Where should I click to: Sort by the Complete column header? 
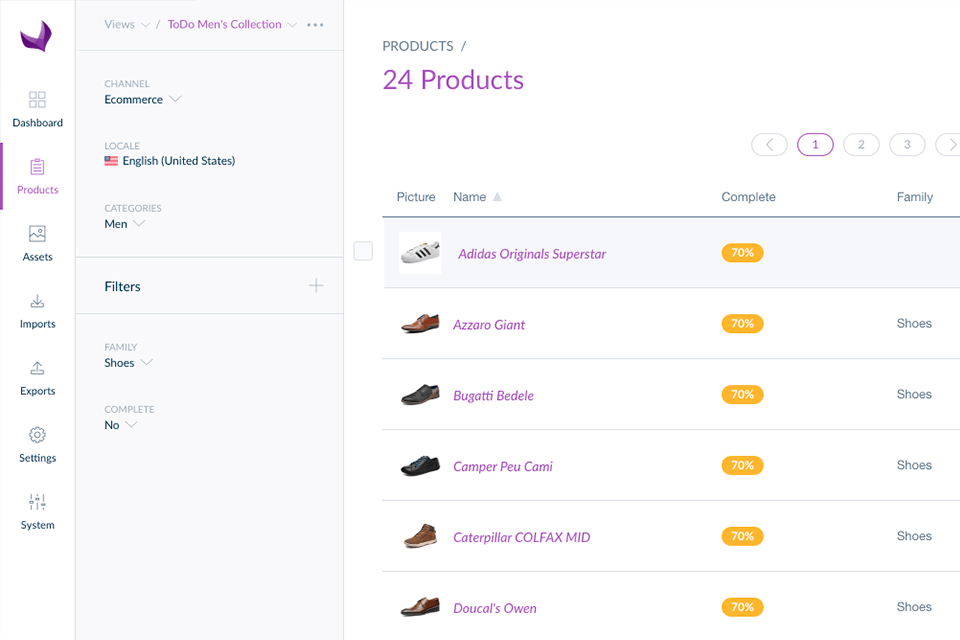pos(748,197)
